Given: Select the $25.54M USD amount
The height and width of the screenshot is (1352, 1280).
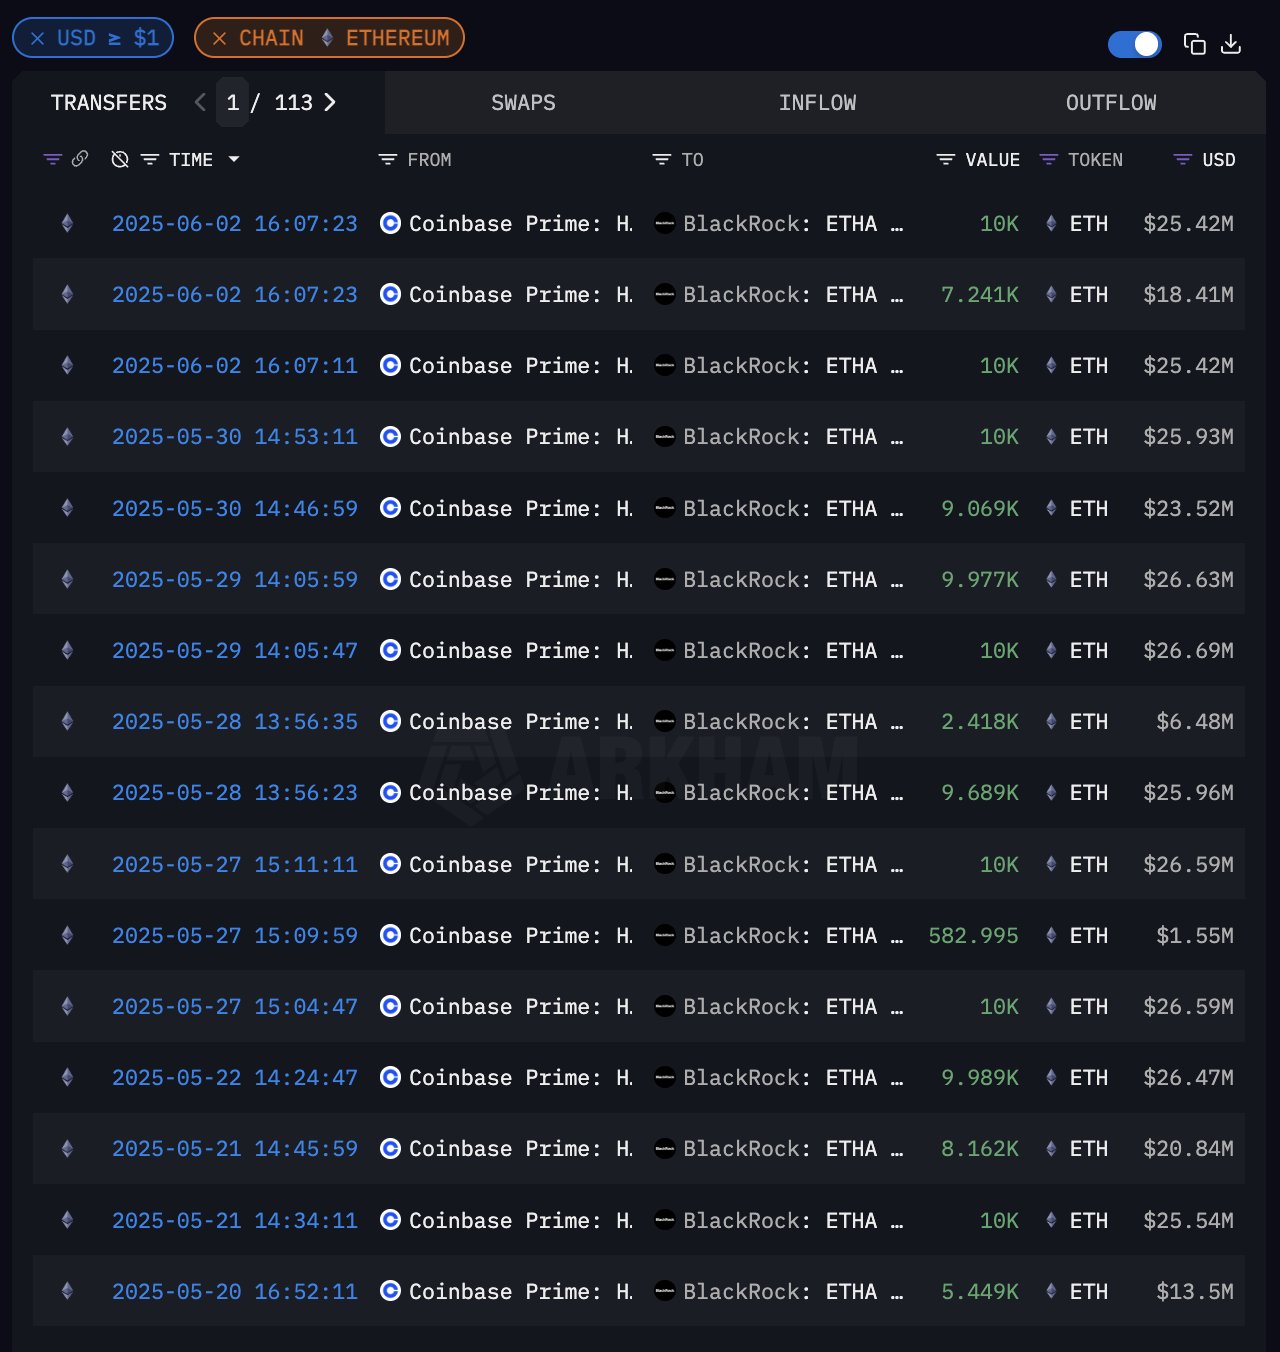Looking at the screenshot, I should pos(1188,1221).
